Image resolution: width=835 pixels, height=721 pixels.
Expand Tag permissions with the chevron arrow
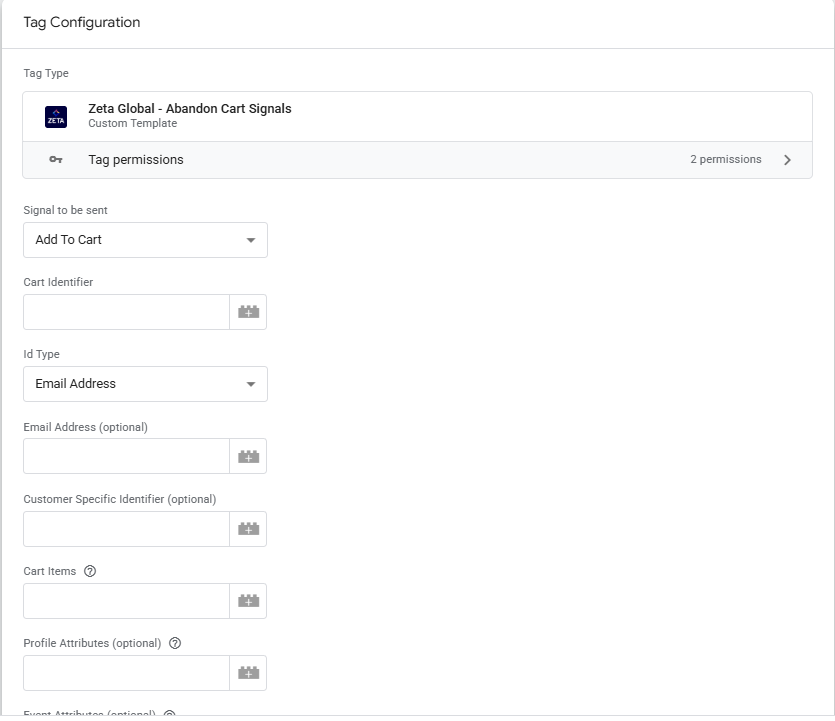(x=787, y=160)
